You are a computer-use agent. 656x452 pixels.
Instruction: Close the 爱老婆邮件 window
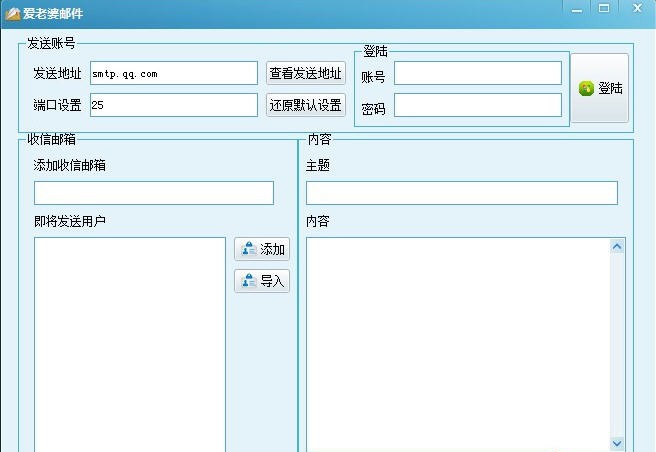[x=637, y=8]
